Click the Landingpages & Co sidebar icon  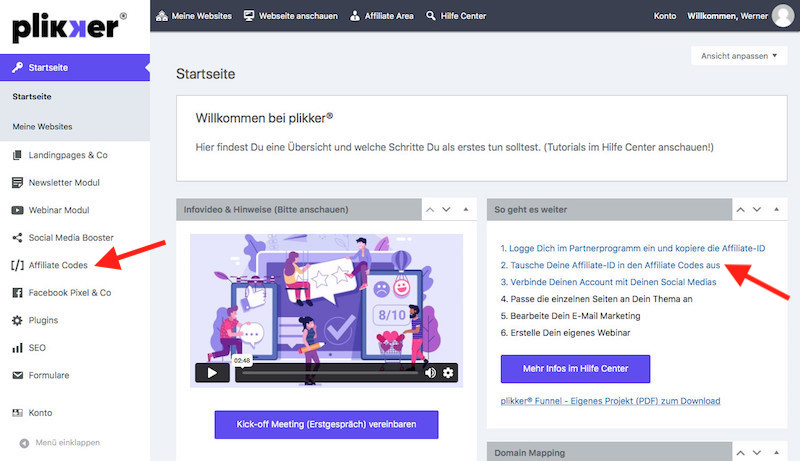coord(18,155)
